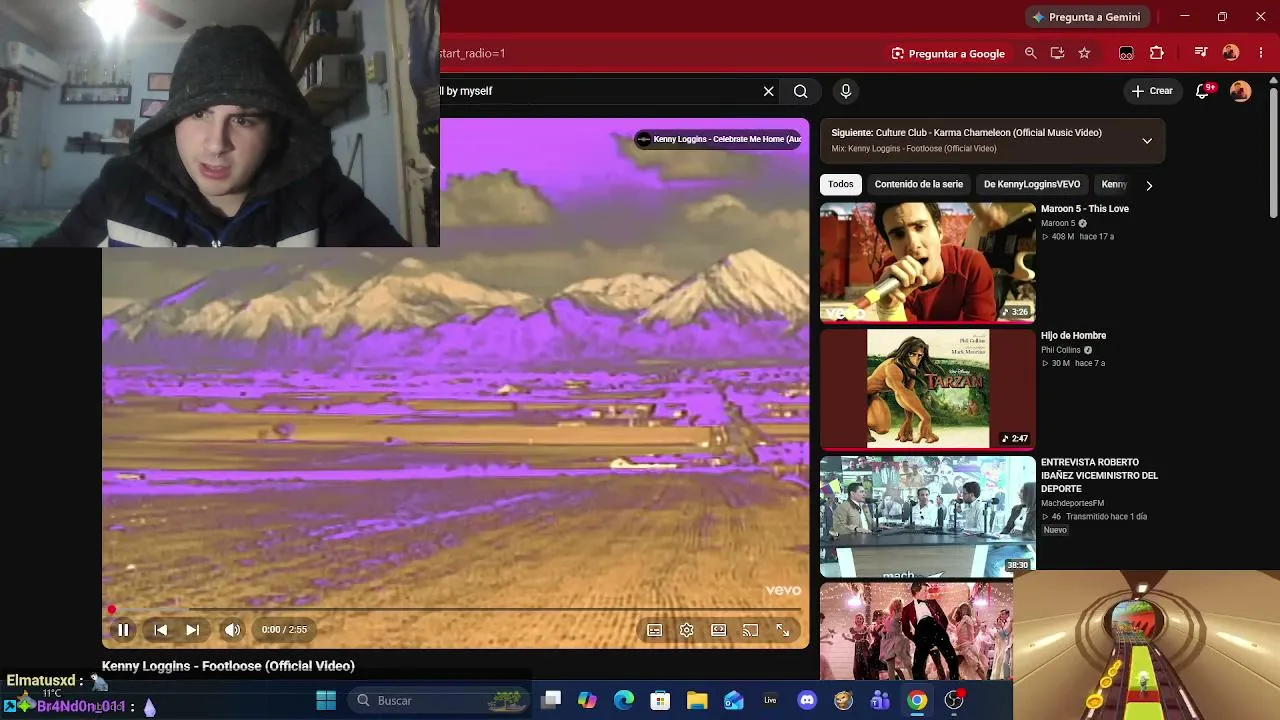
Task: Open Chrome zoom magnifier icon
Action: point(1031,53)
